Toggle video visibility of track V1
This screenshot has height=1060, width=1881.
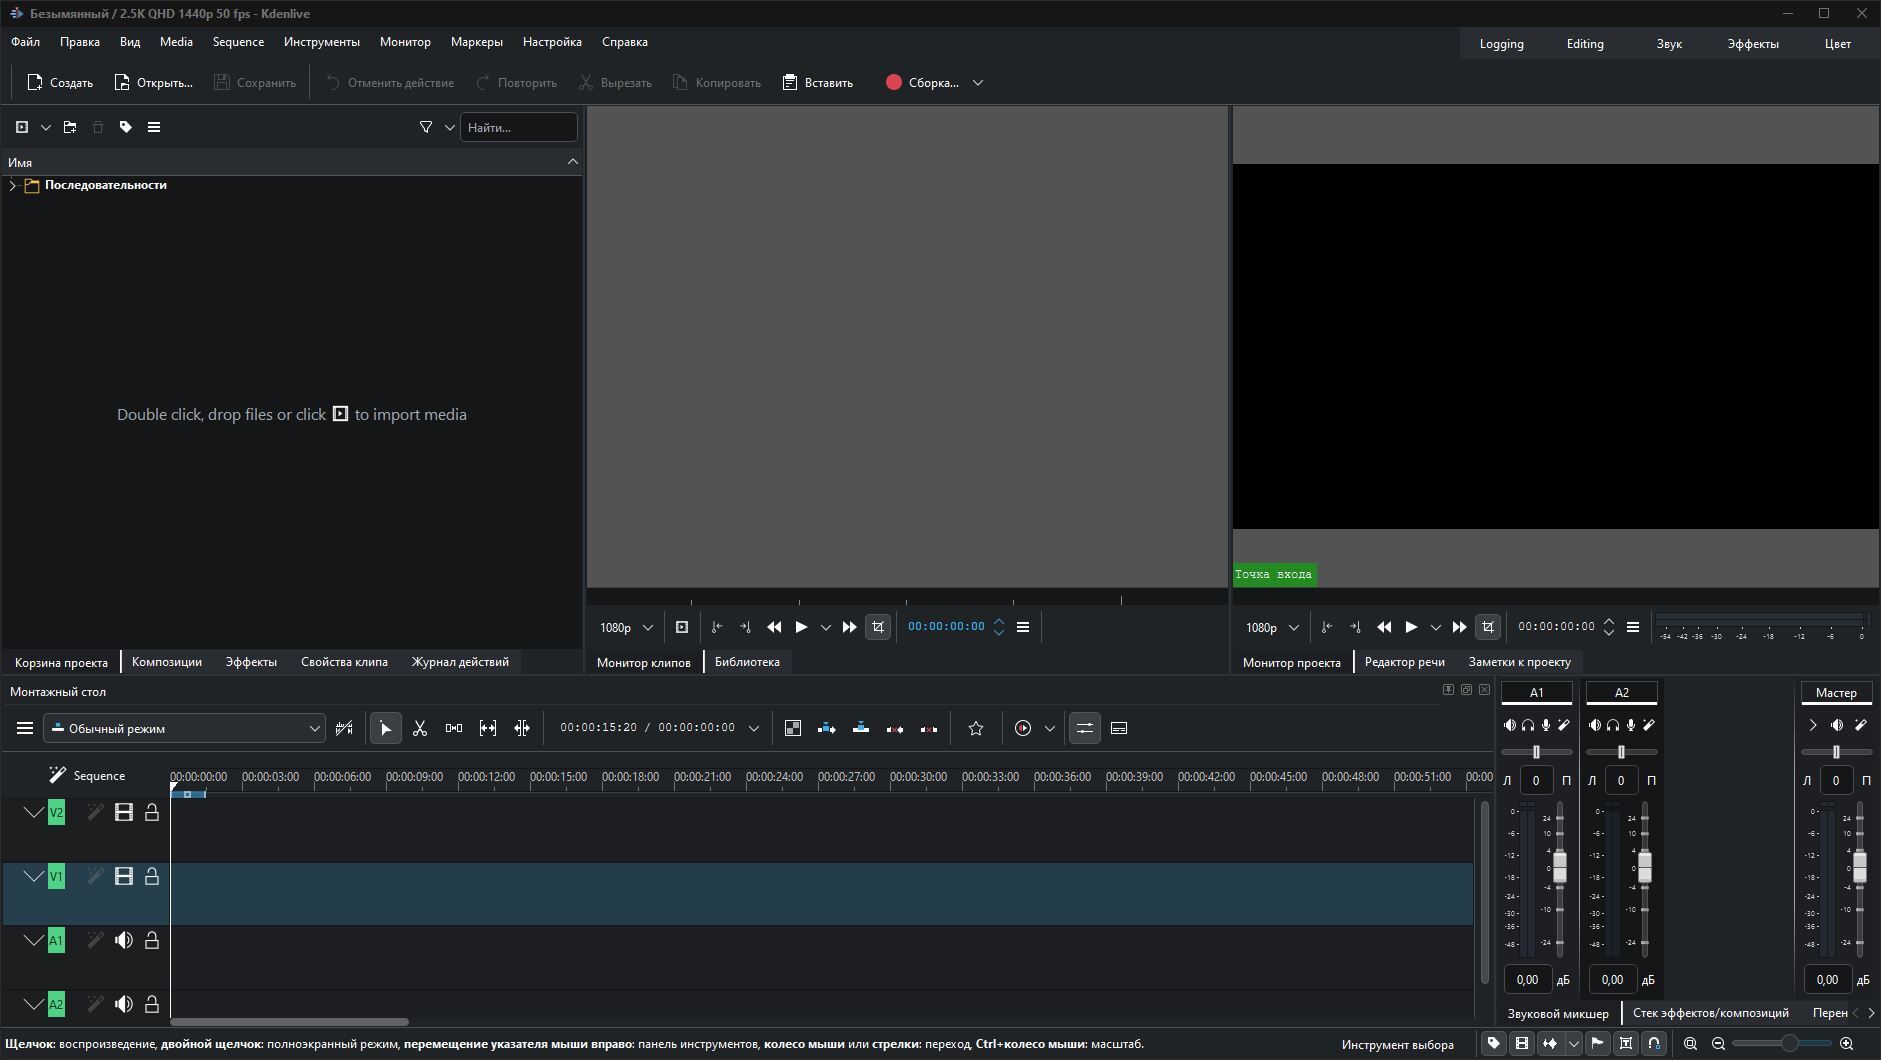pos(124,877)
